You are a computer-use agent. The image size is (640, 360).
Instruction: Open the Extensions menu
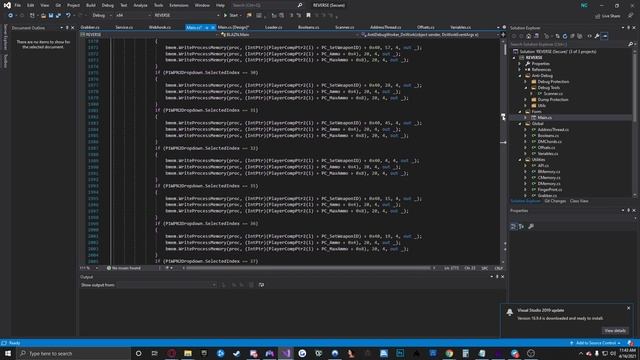[x=179, y=5]
